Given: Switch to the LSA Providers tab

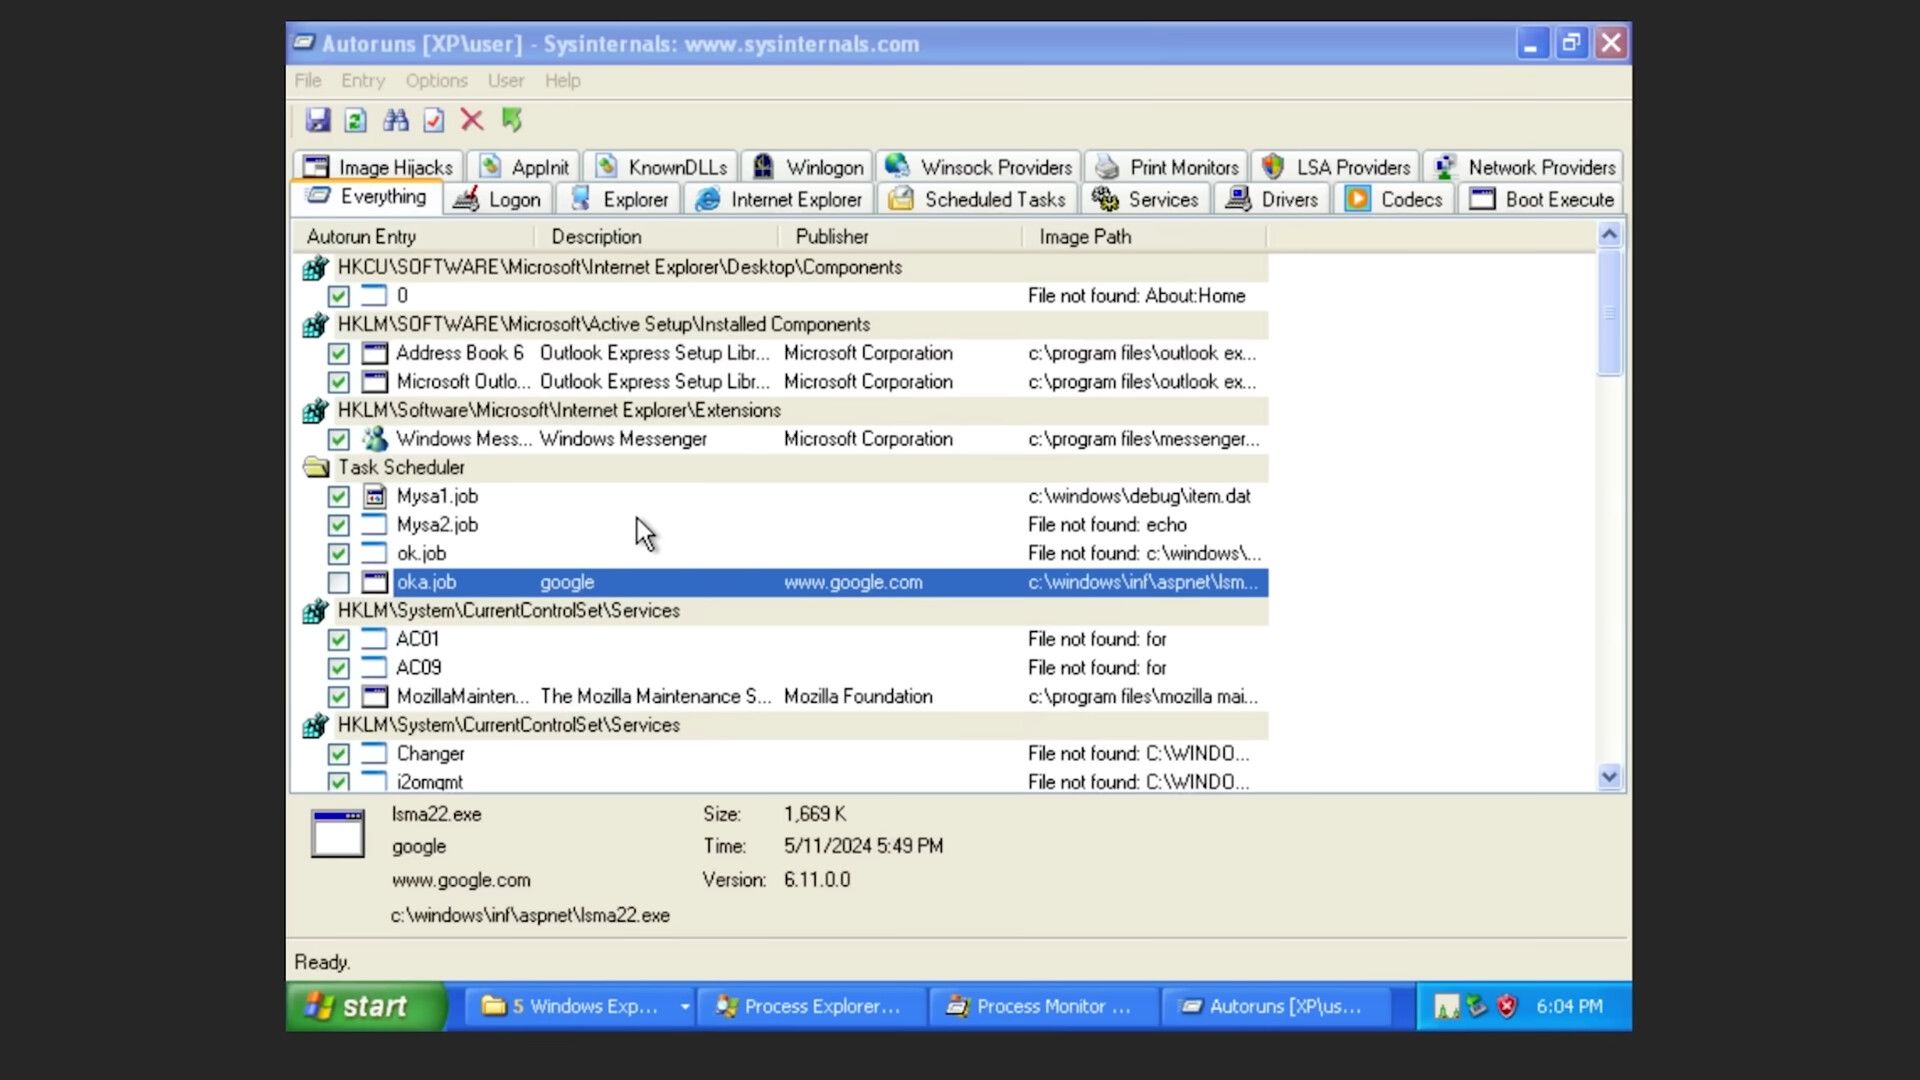Looking at the screenshot, I should 1335,167.
